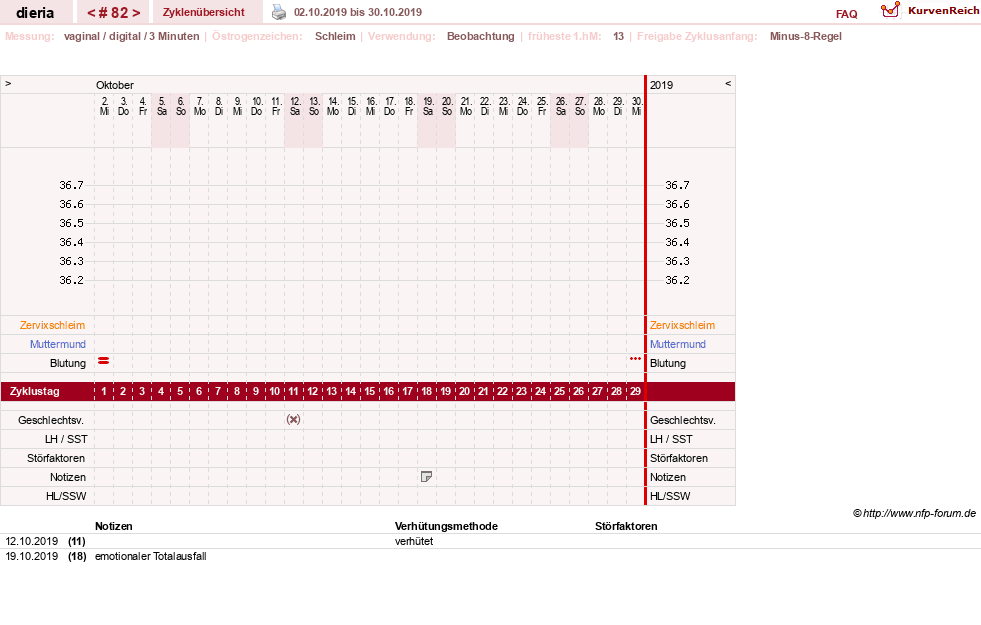The image size is (981, 625).
Task: Click the left Blutung row label
Action: click(68, 363)
